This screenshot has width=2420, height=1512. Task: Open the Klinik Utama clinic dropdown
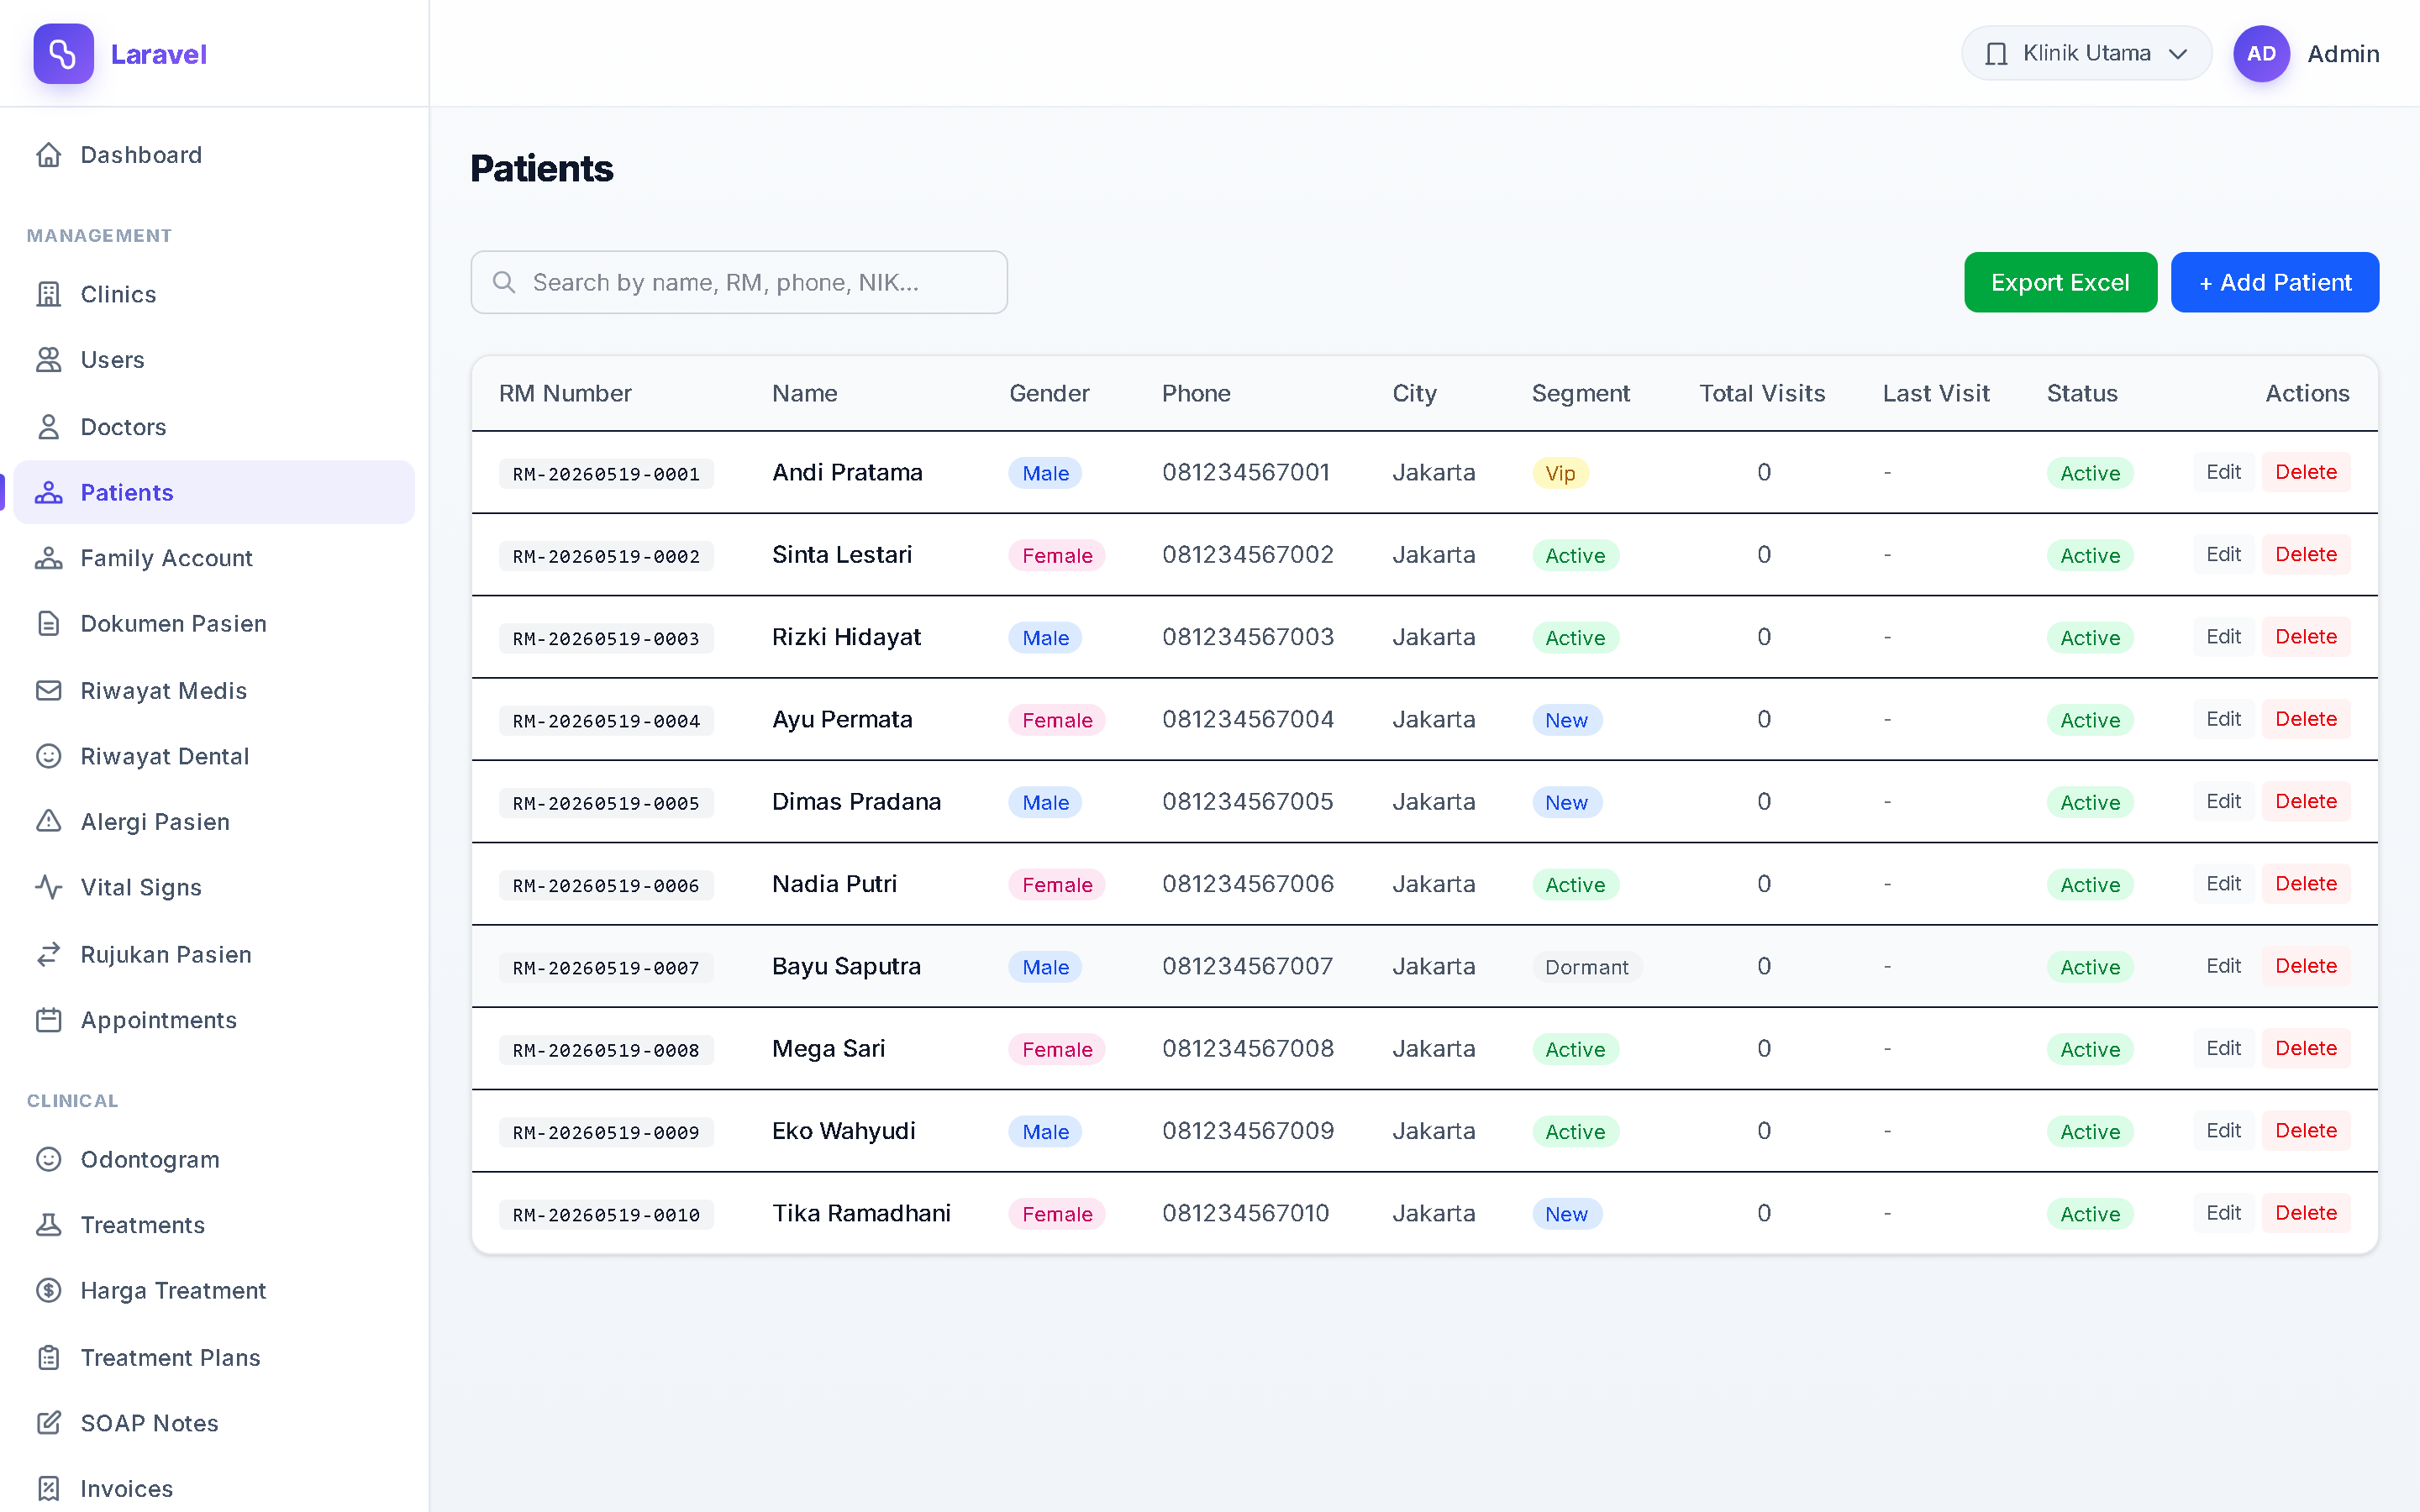tap(2086, 54)
